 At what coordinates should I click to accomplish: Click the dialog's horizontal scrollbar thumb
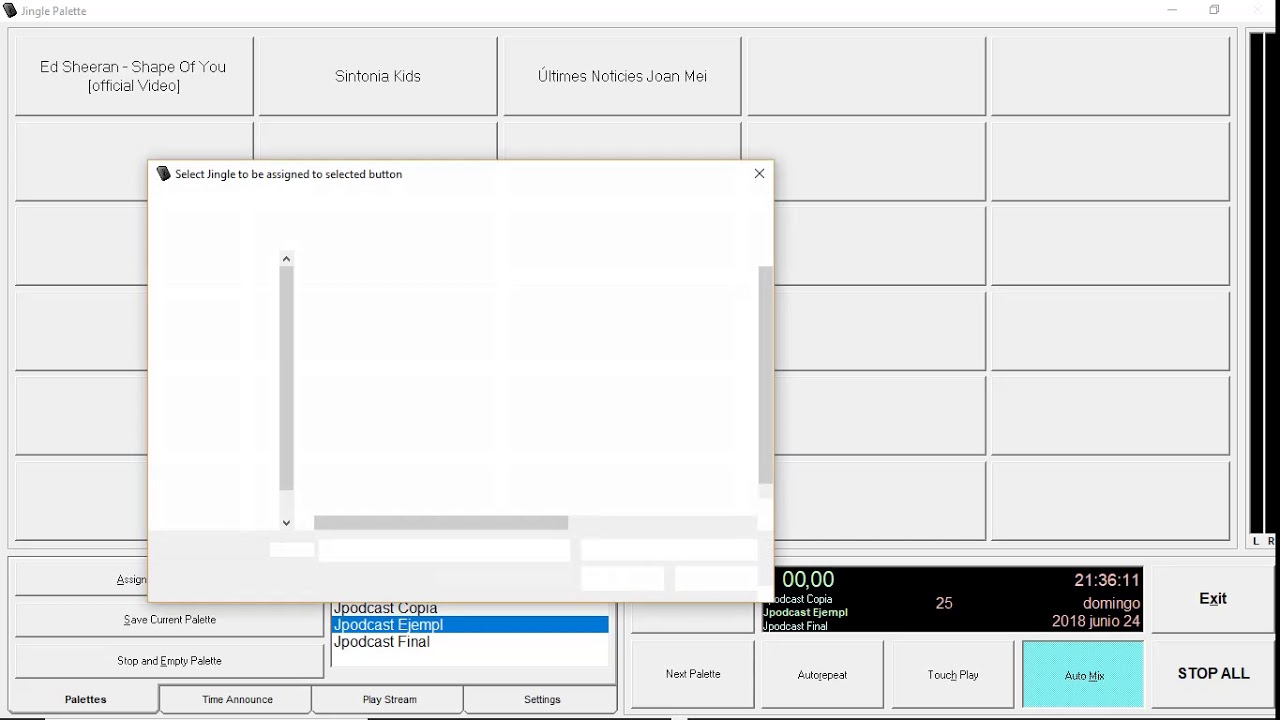coord(441,523)
